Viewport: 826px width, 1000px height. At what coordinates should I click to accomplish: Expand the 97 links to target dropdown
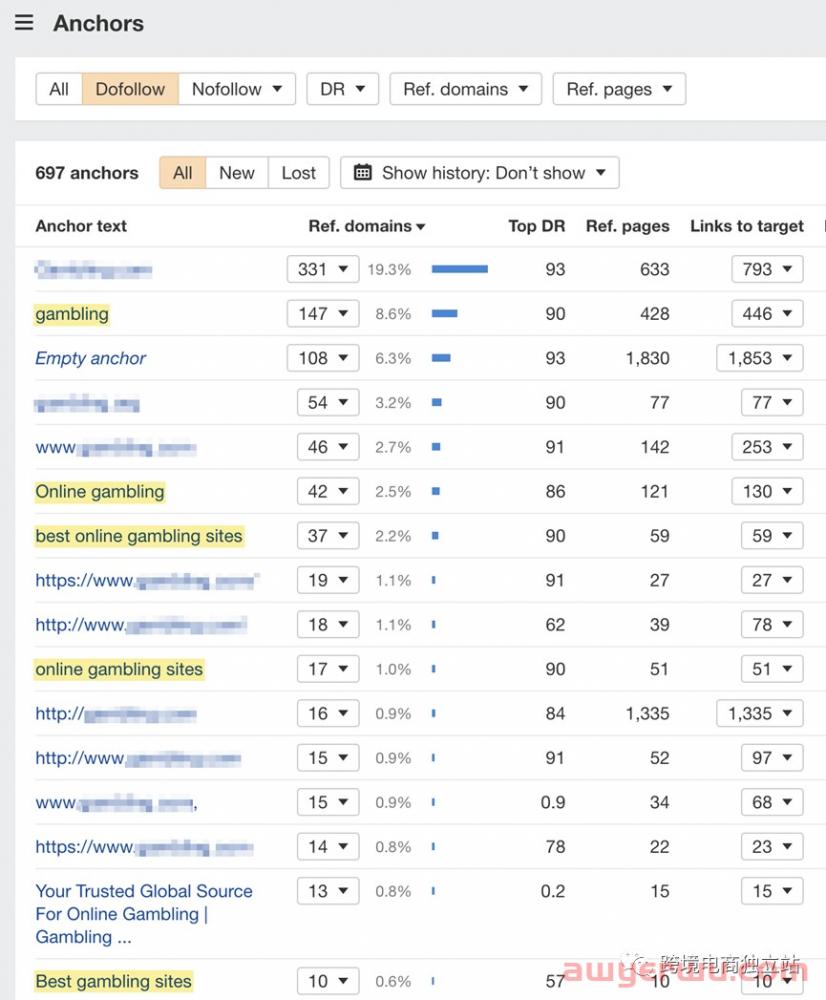point(772,758)
